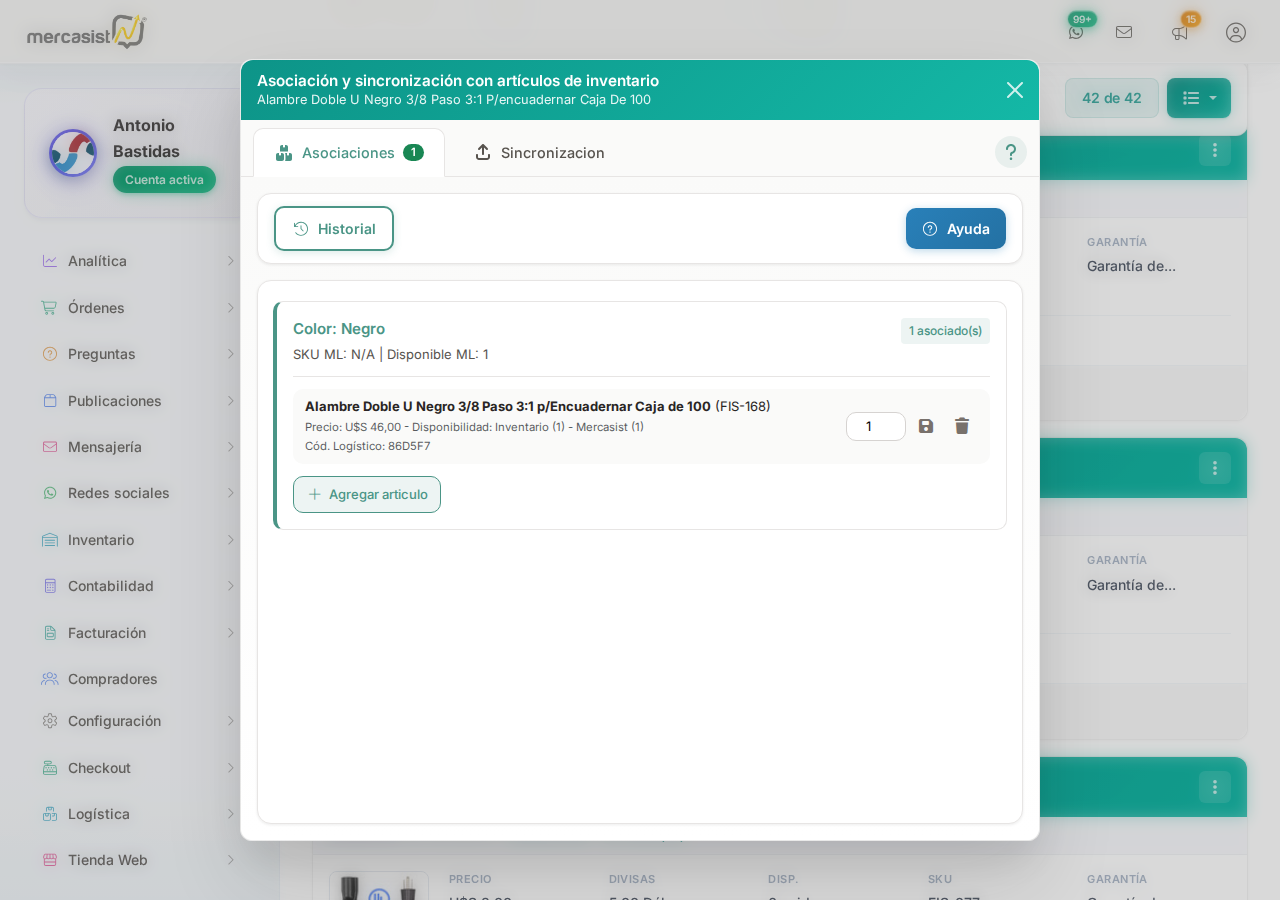Viewport: 1280px width, 900px height.
Task: Click Agregar articulo button
Action: (367, 494)
